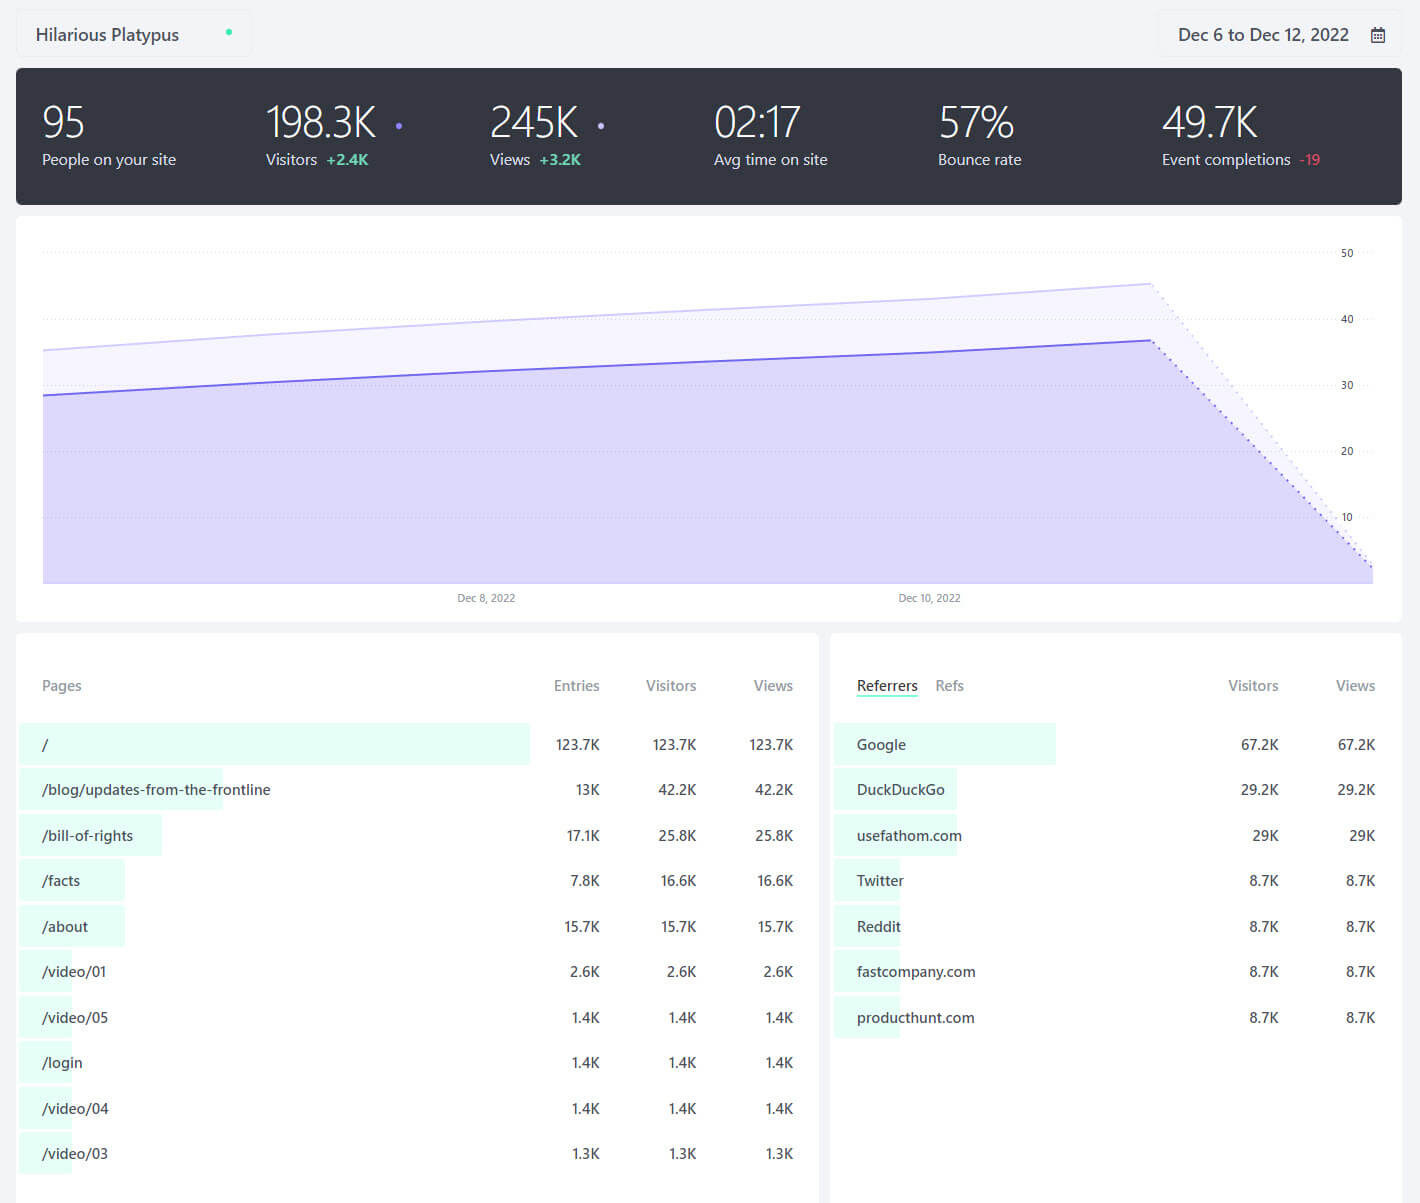Image resolution: width=1420 pixels, height=1203 pixels.
Task: Click the 13K entries value for blog page
Action: (x=588, y=790)
